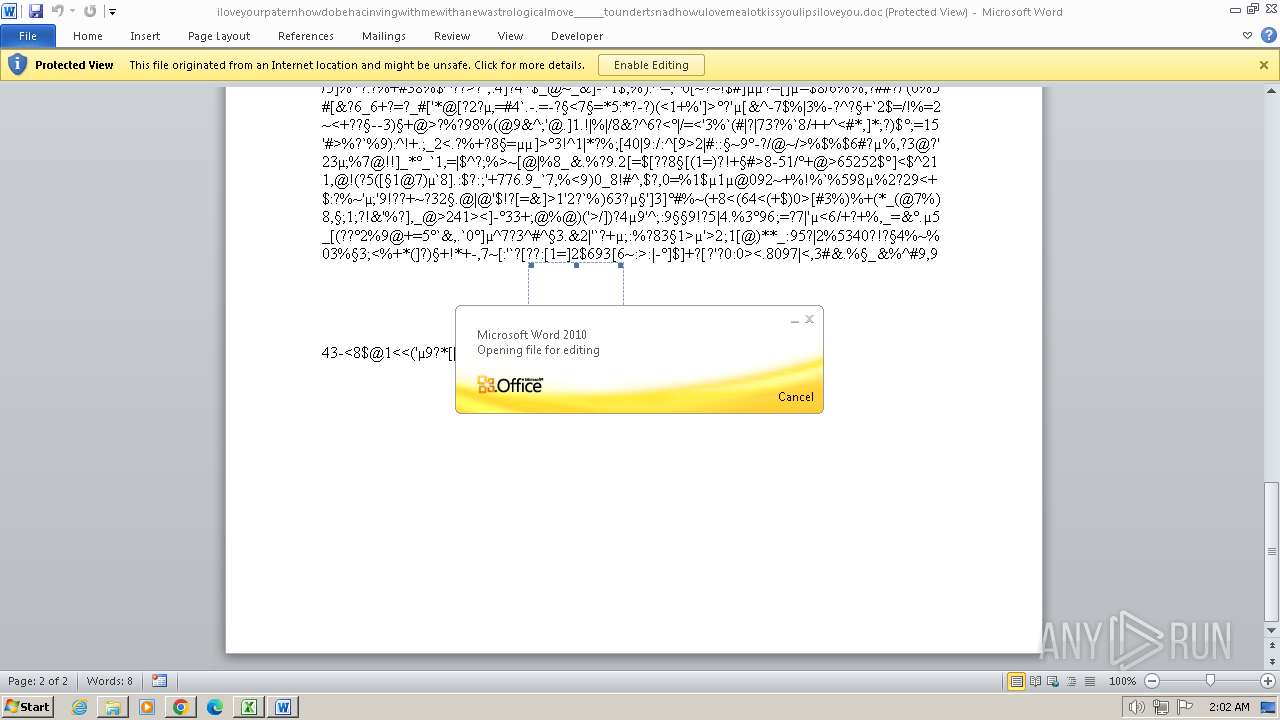The width and height of the screenshot is (1280, 720).
Task: Click the Action Center flag icon
Action: pos(1185,707)
